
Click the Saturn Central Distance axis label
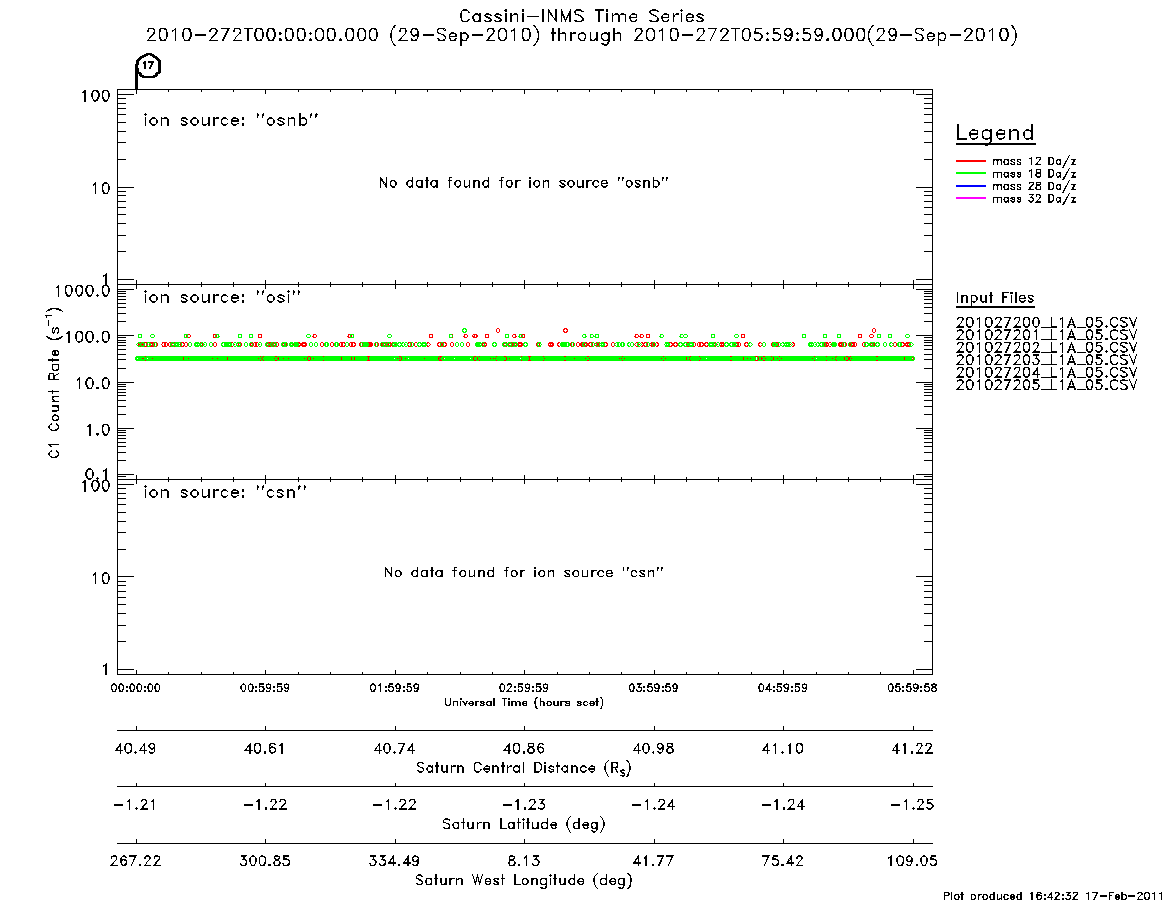click(x=524, y=768)
